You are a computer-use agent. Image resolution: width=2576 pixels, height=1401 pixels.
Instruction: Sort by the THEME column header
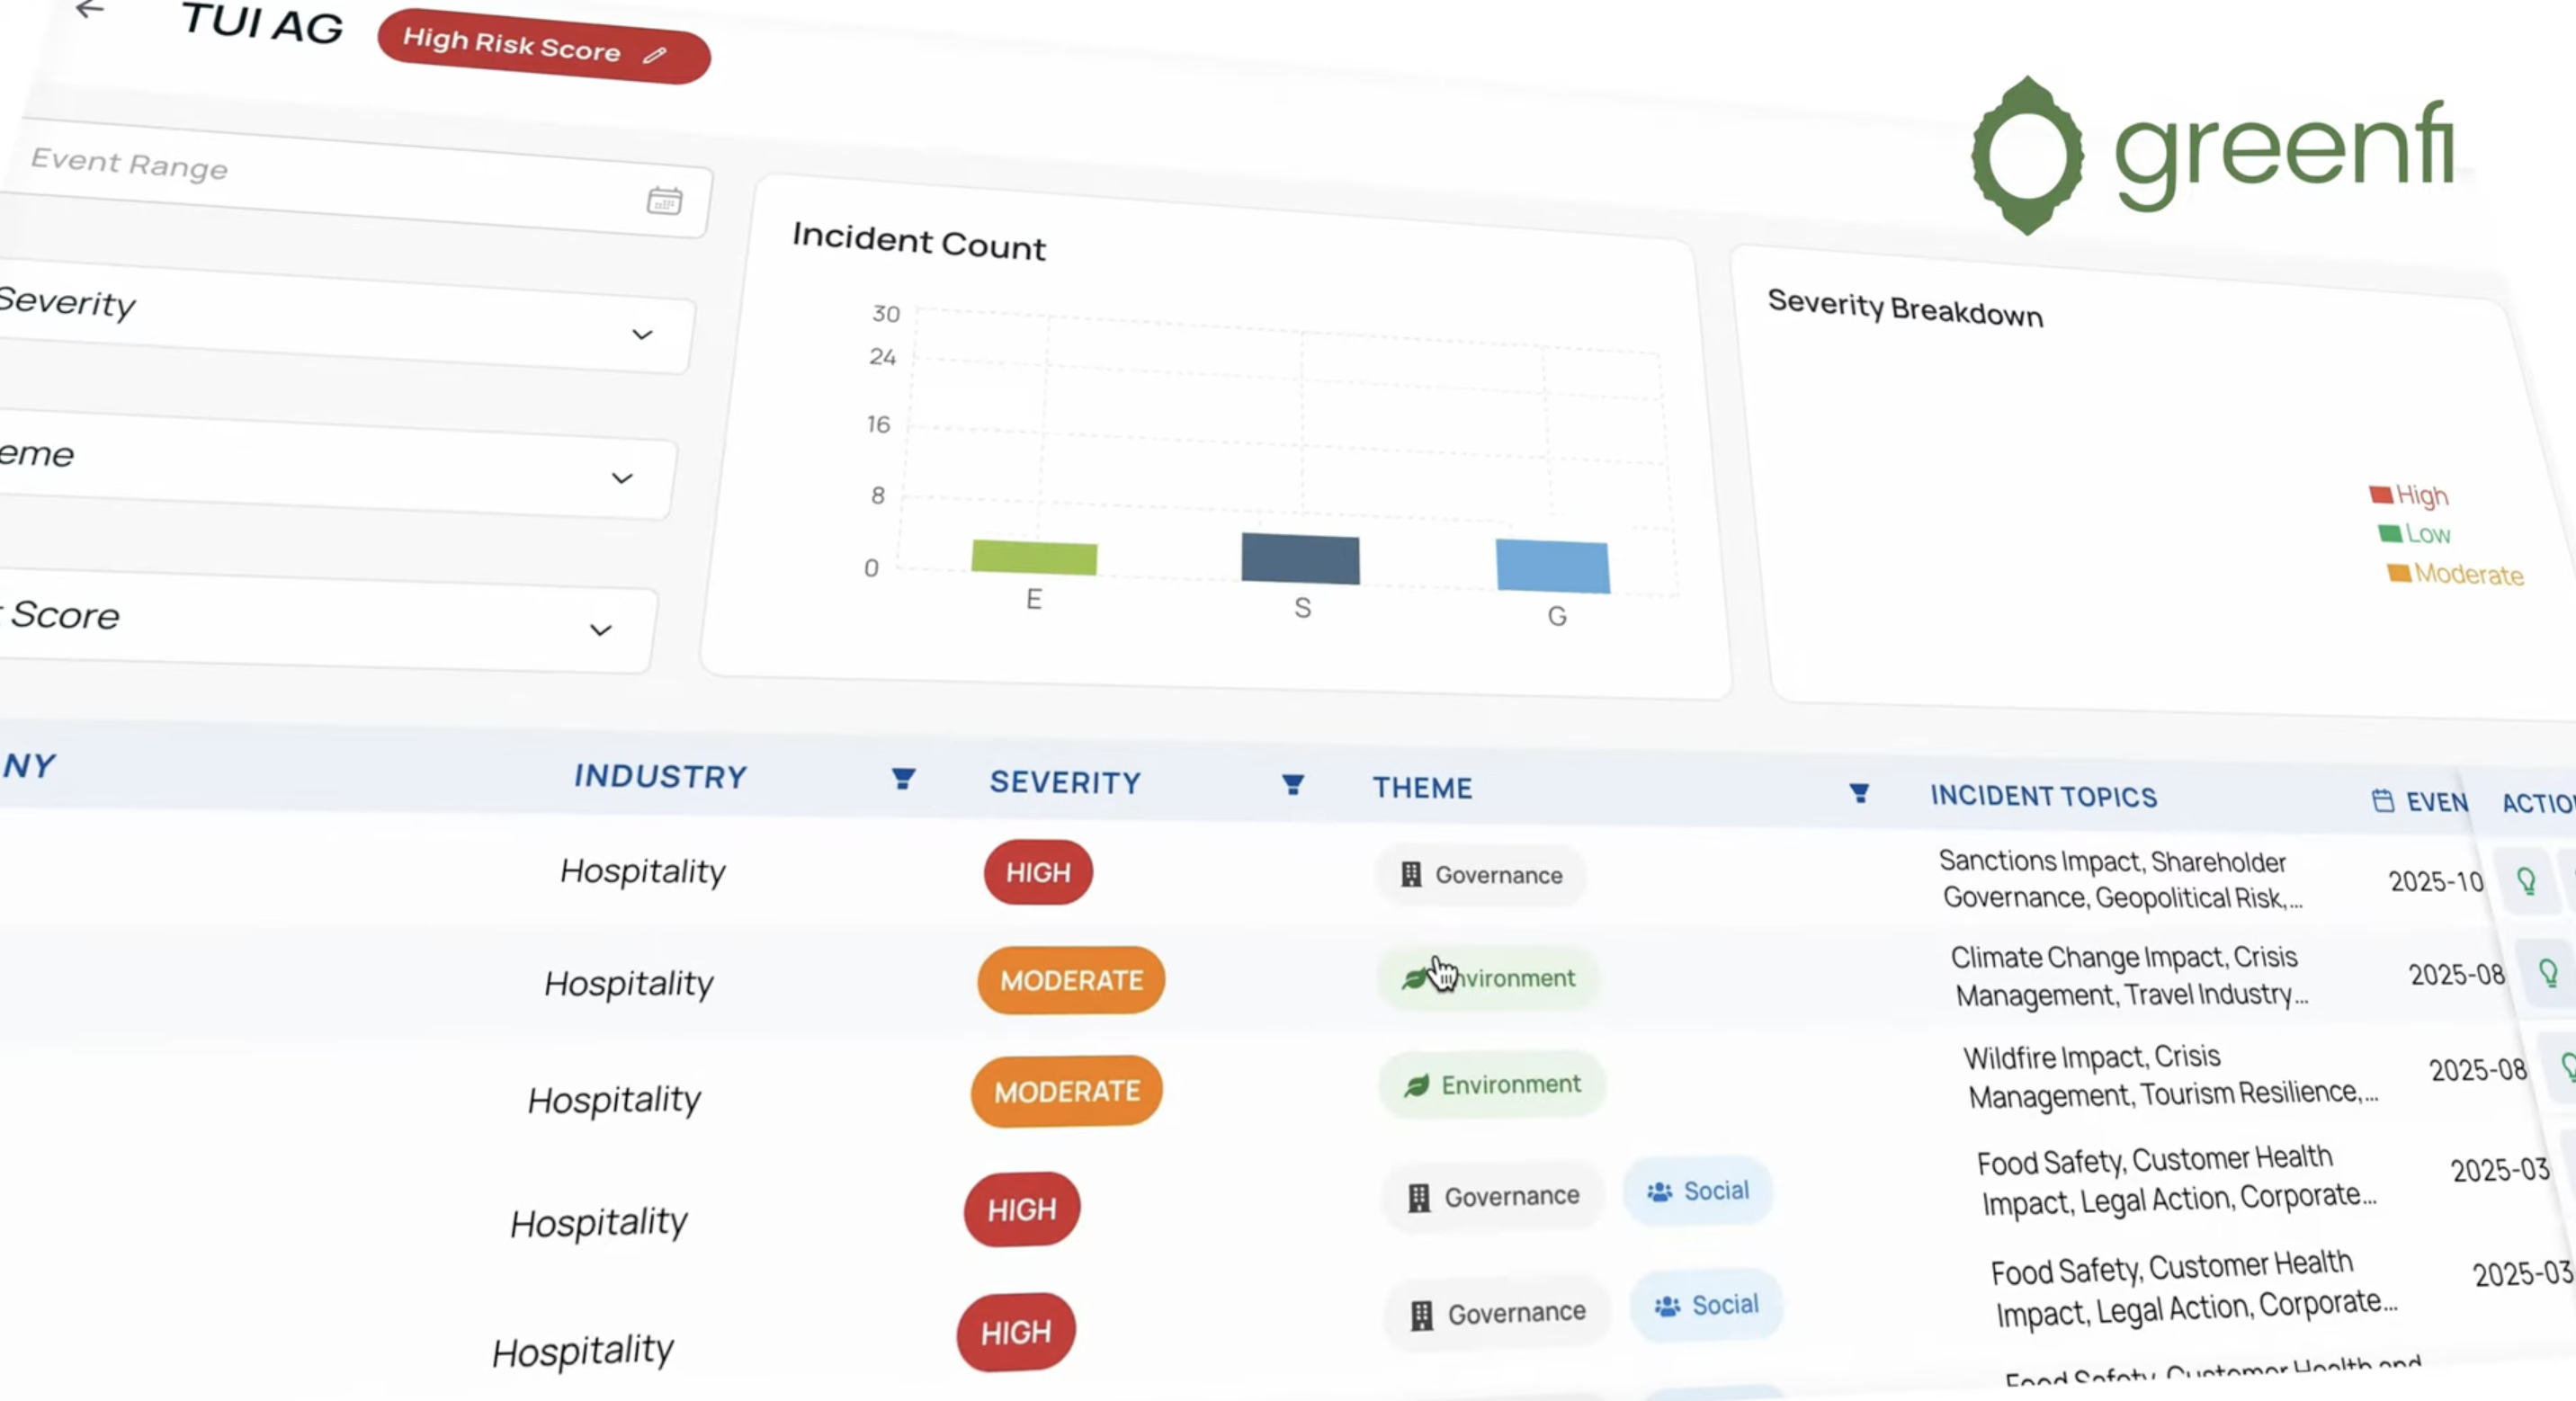pyautogui.click(x=1422, y=788)
